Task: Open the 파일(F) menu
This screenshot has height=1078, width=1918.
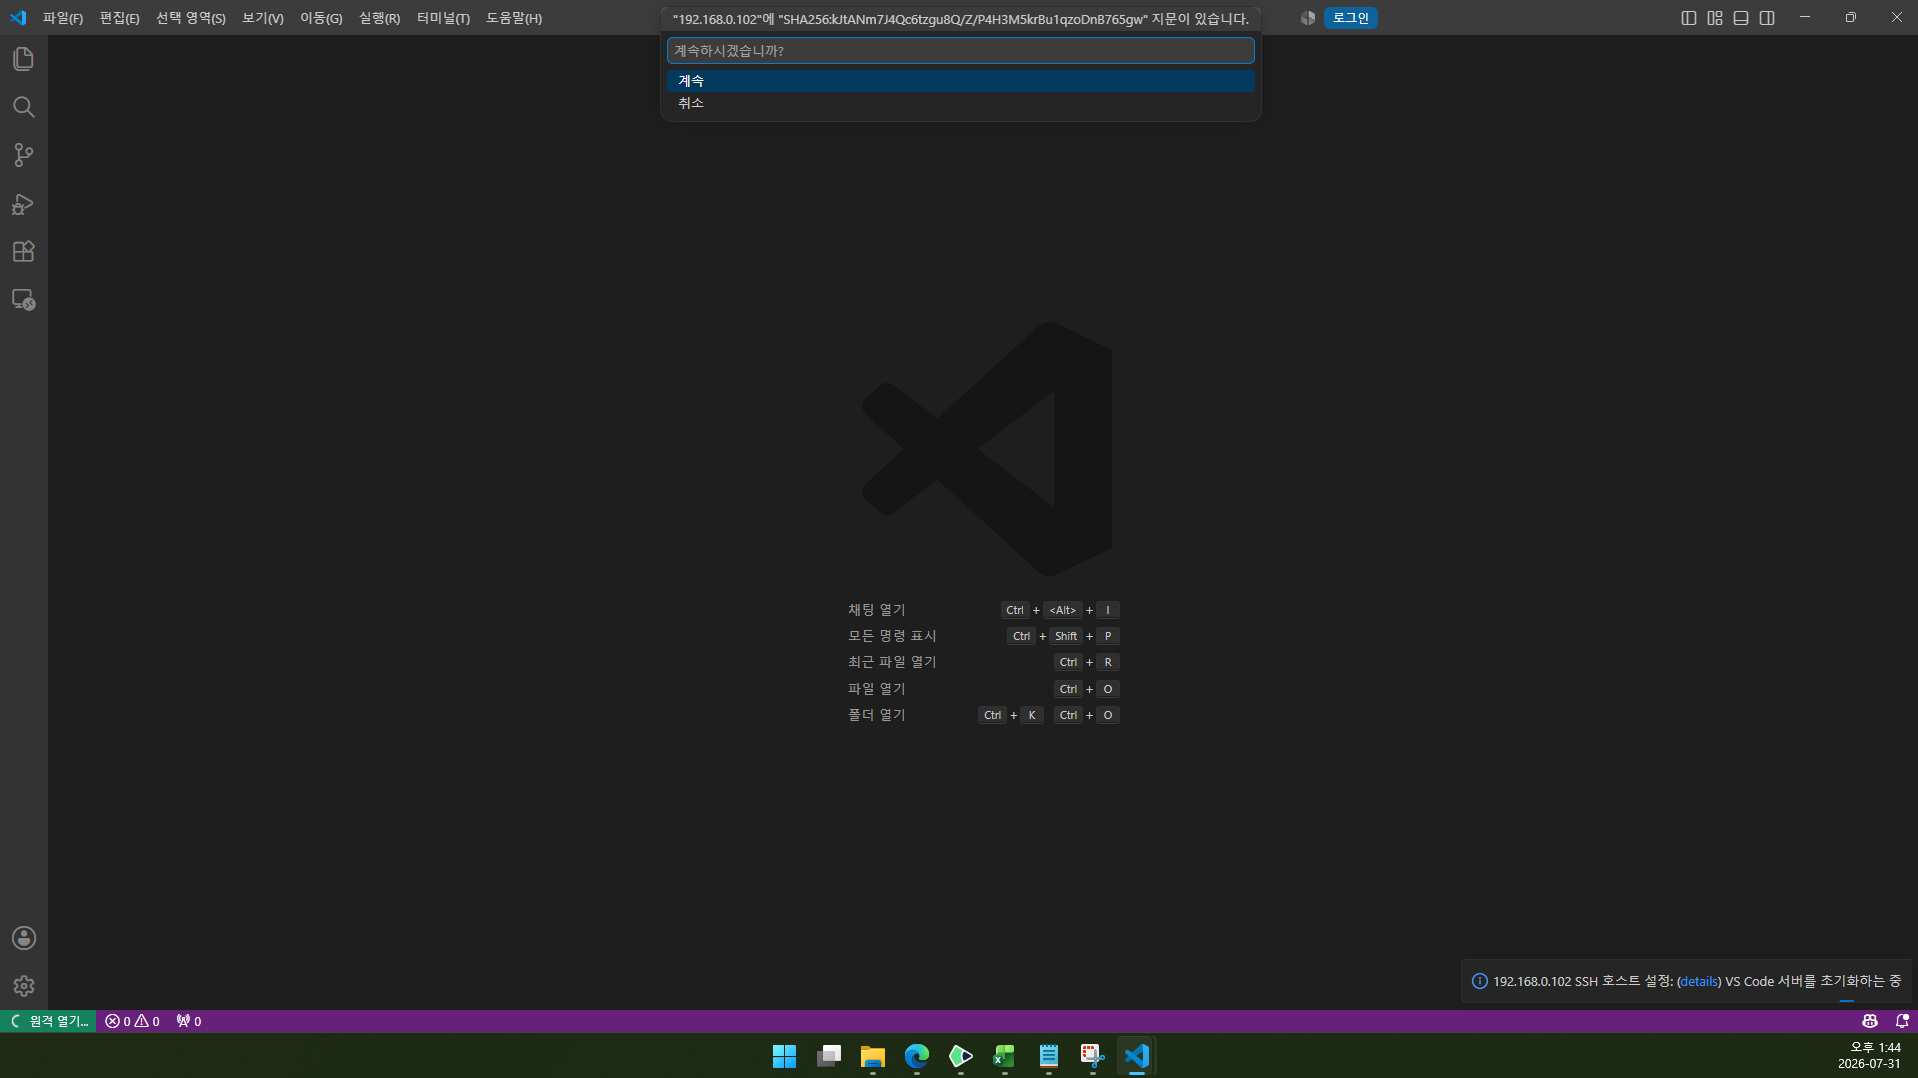Action: pos(63,18)
